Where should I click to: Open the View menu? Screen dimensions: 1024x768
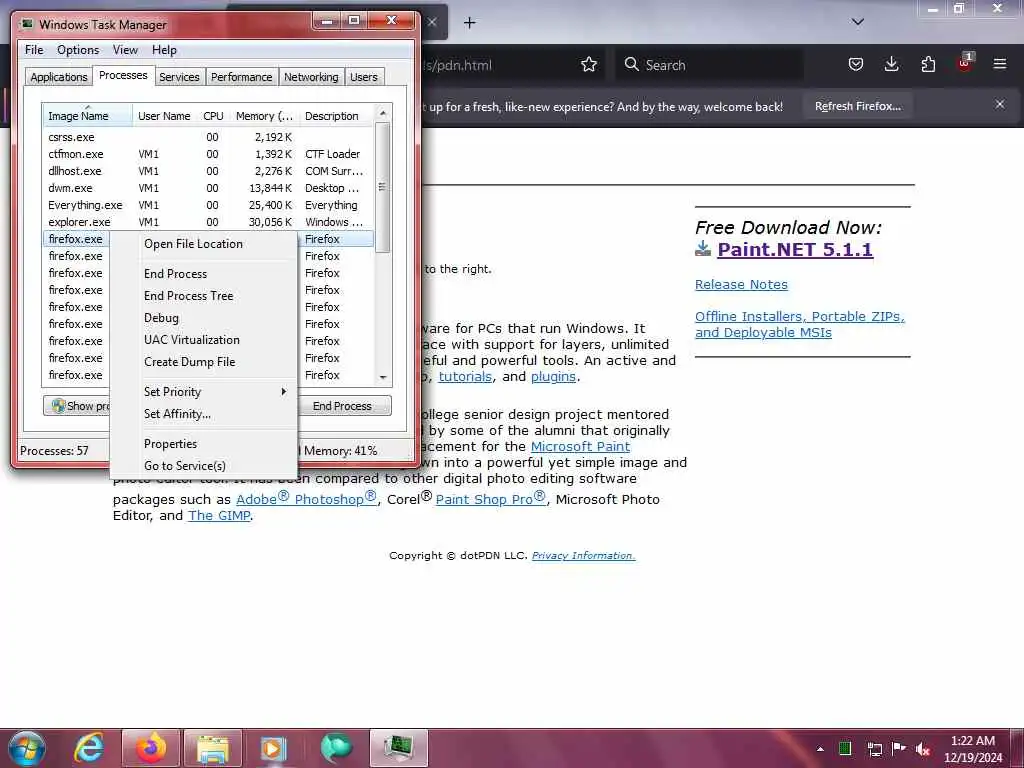pyautogui.click(x=125, y=50)
